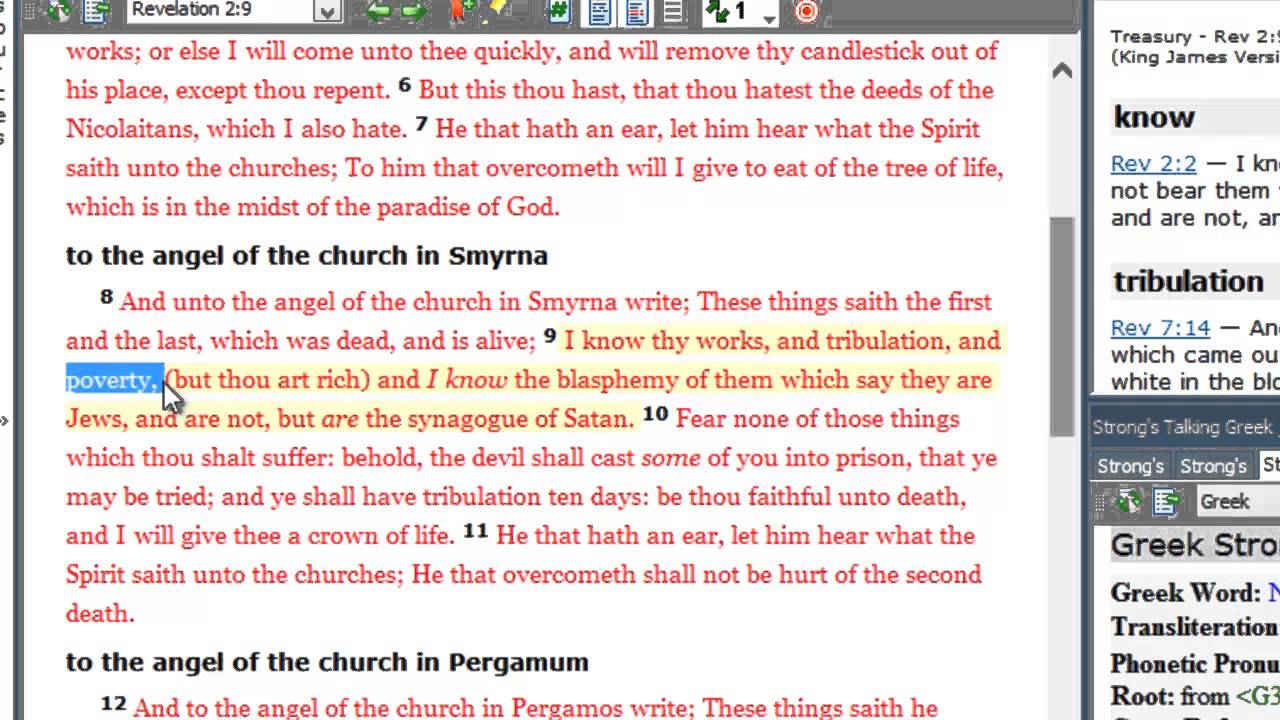Go forward with the right green arrow
The width and height of the screenshot is (1280, 720).
[413, 12]
